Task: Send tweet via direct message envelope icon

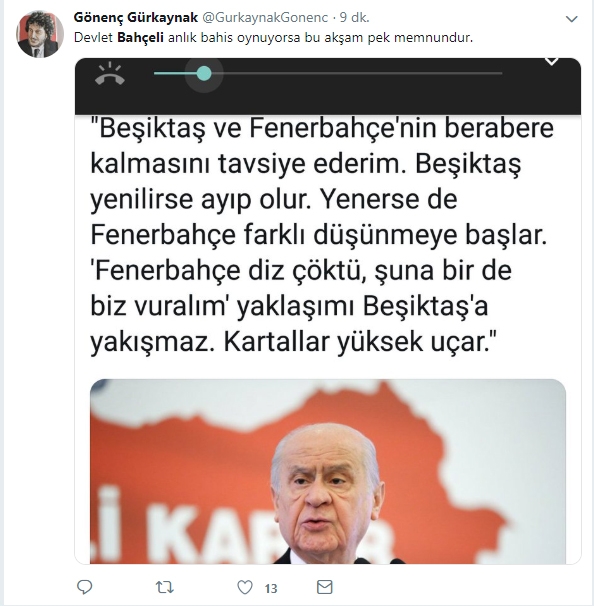Action: [x=325, y=587]
